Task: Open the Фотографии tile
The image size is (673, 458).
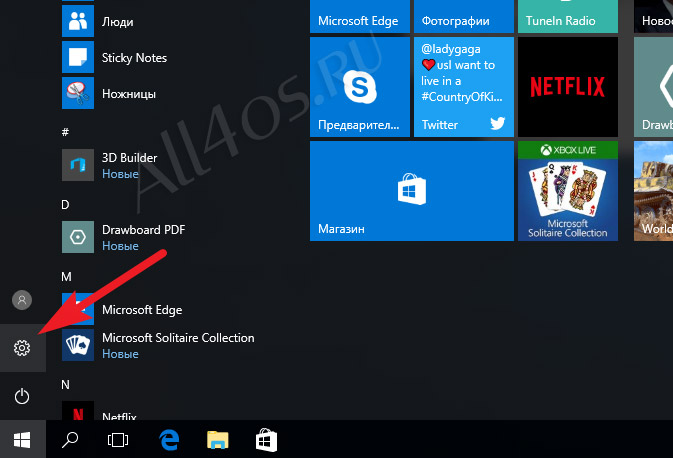Action: click(x=464, y=16)
